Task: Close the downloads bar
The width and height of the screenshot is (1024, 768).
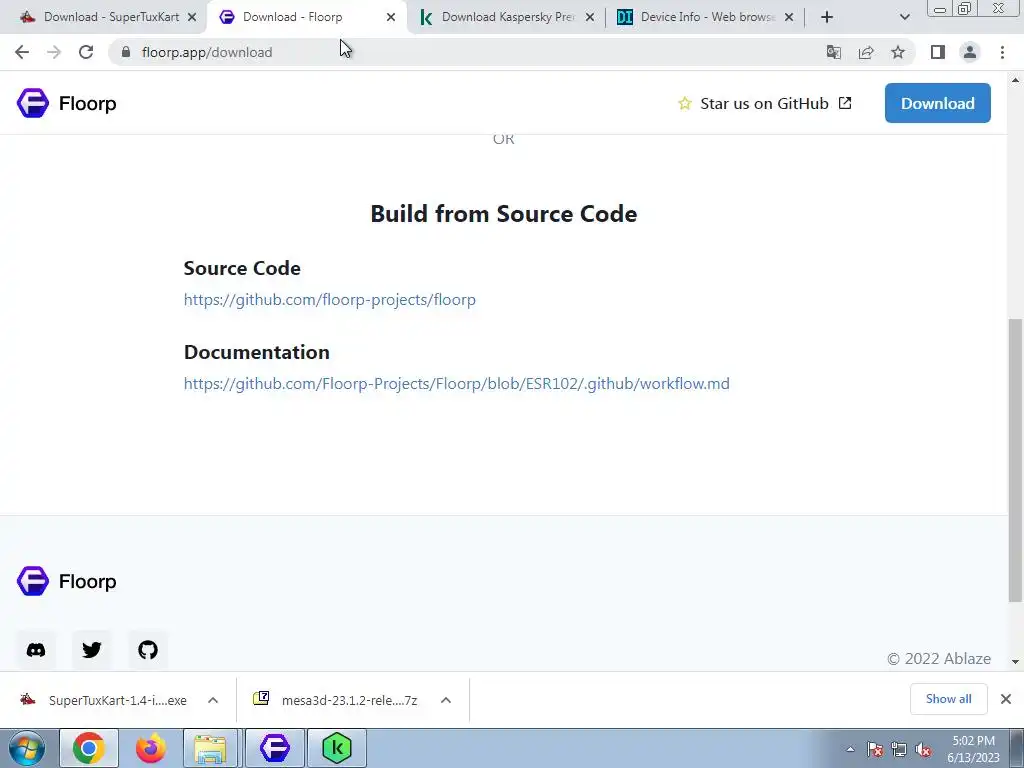Action: point(1006,699)
